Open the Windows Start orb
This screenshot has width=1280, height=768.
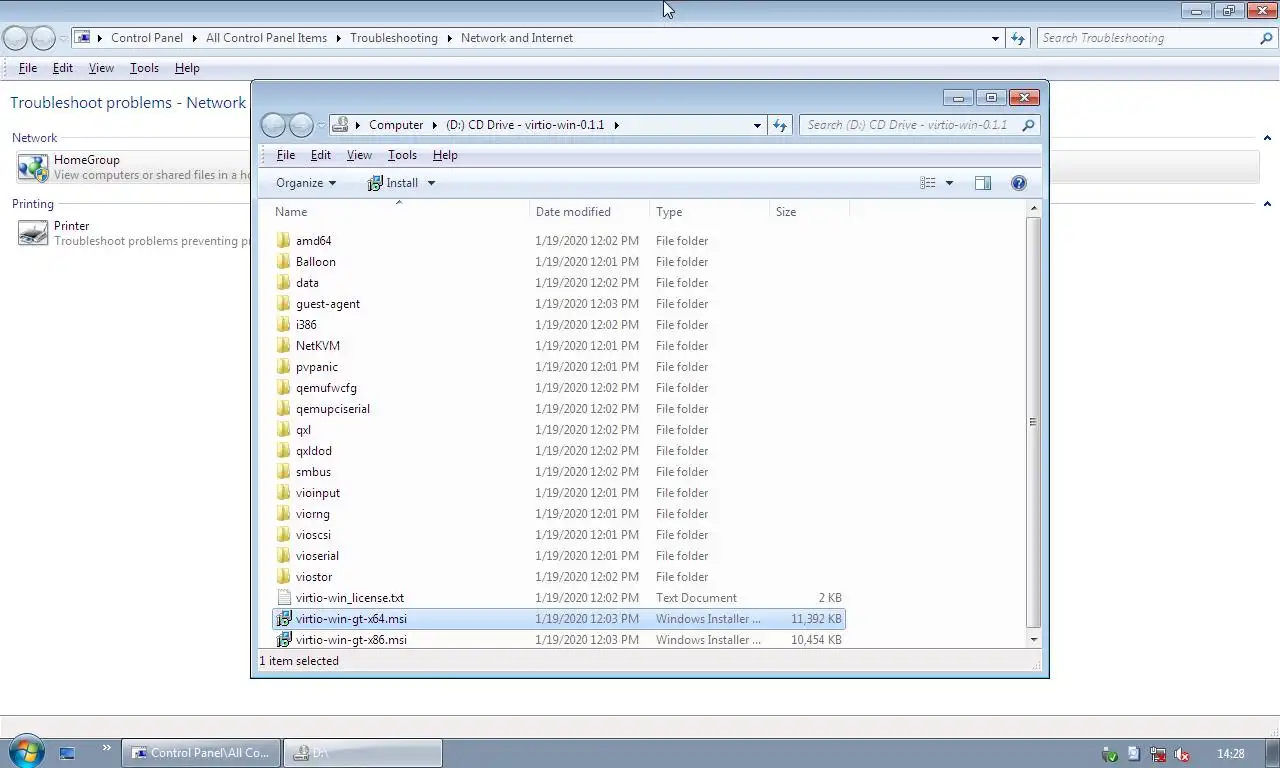[x=26, y=752]
